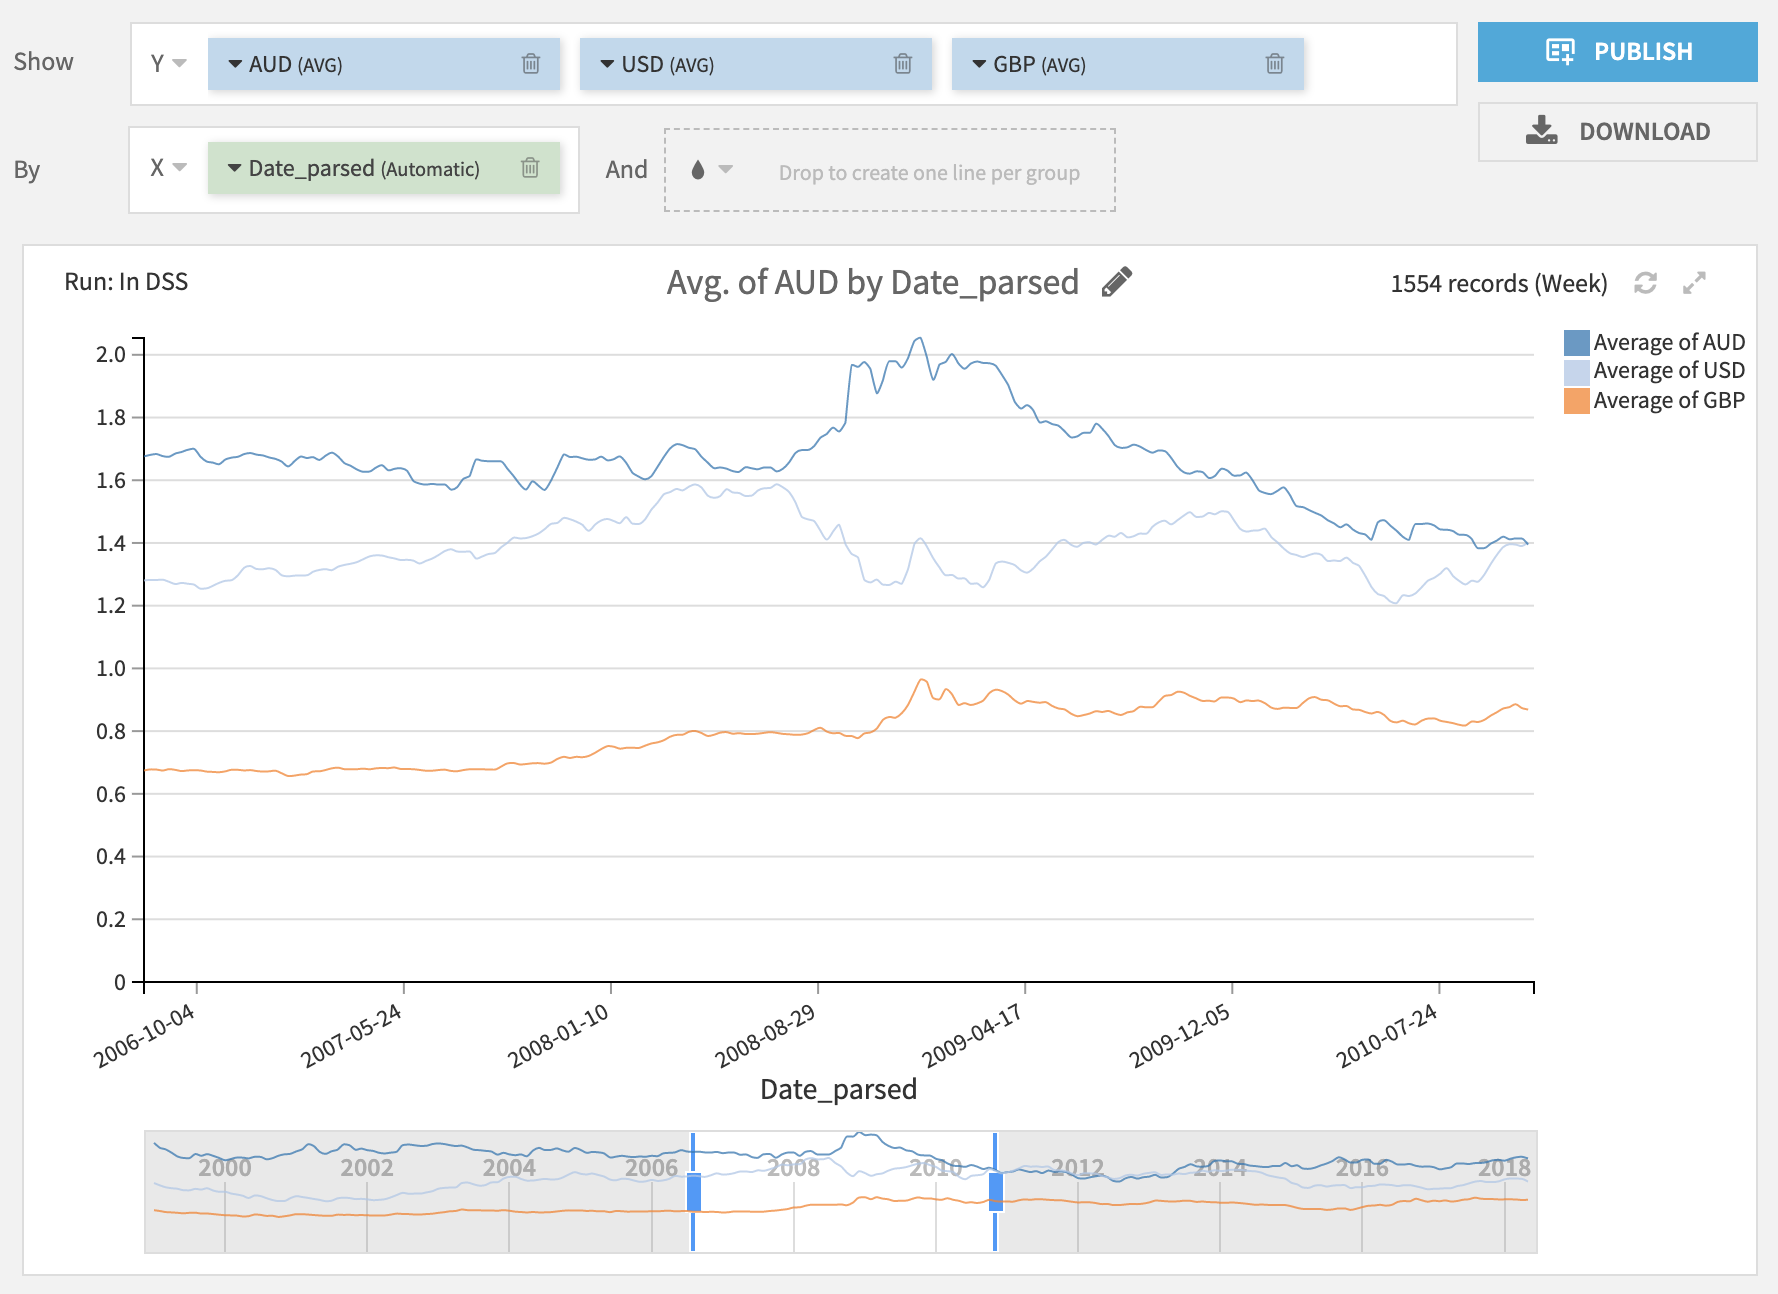The width and height of the screenshot is (1778, 1294).
Task: Remove the Date_parsed dimension via trash icon
Action: click(x=530, y=168)
